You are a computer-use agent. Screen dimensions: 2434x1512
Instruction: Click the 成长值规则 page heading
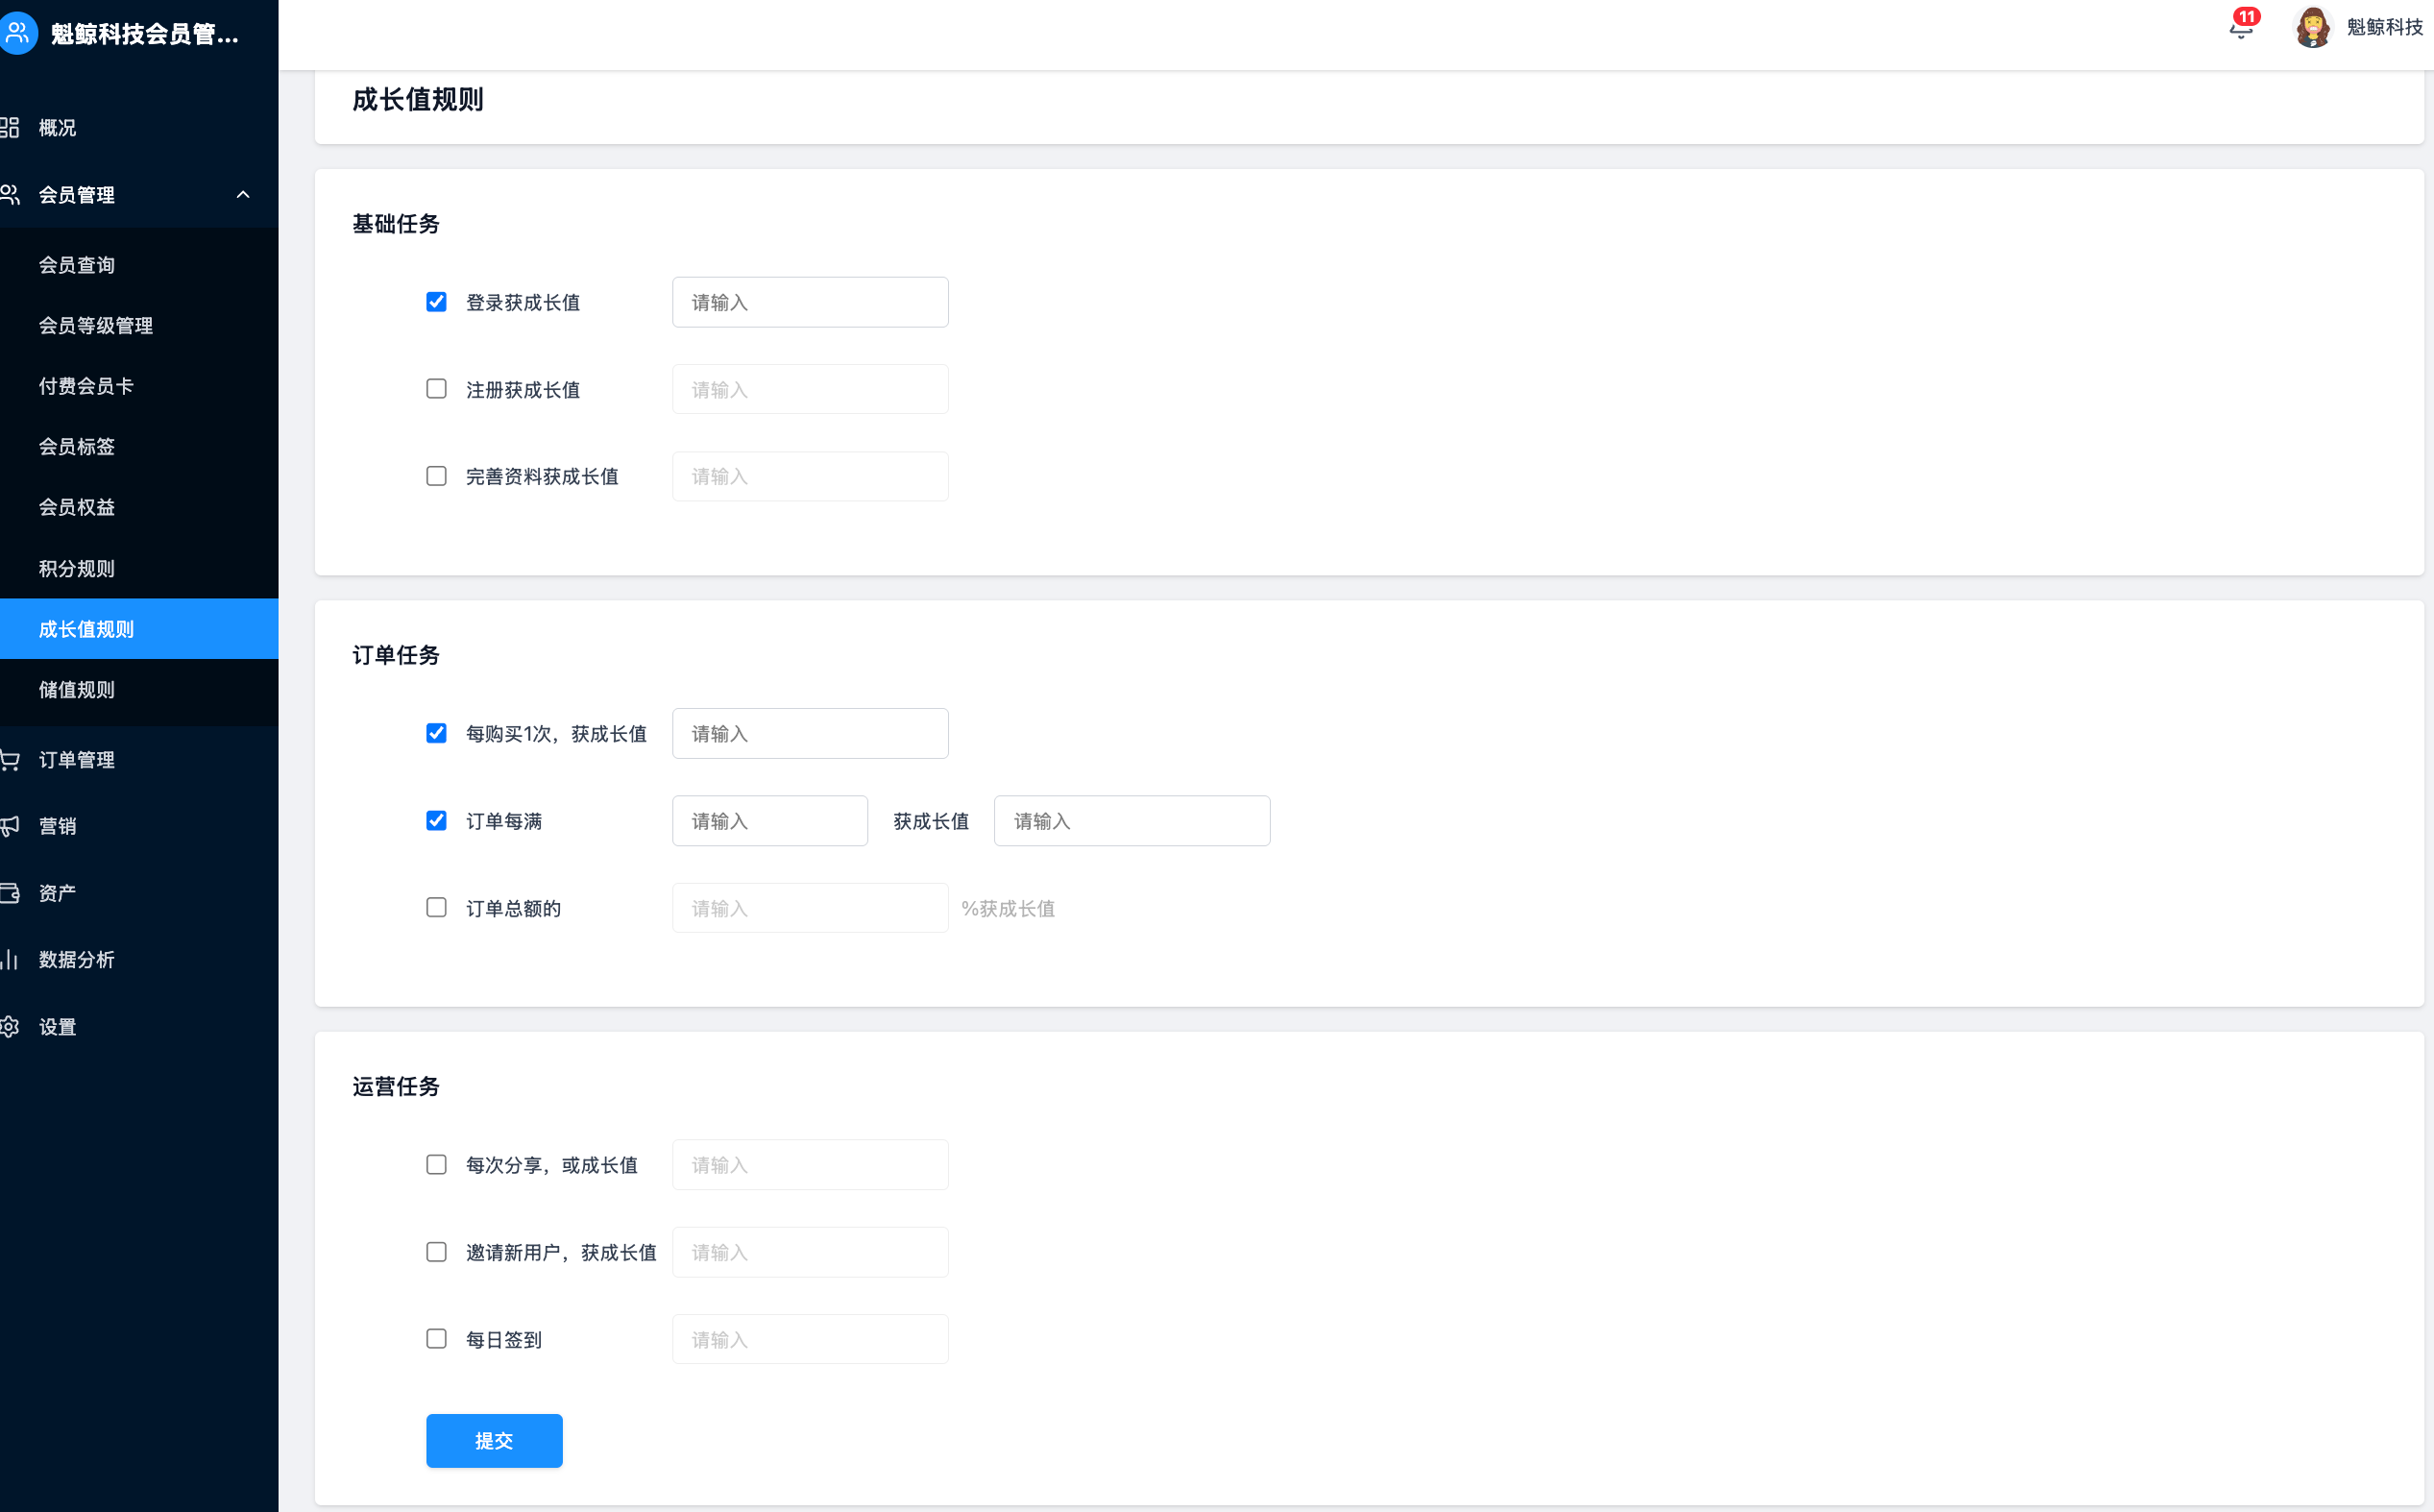pos(418,99)
